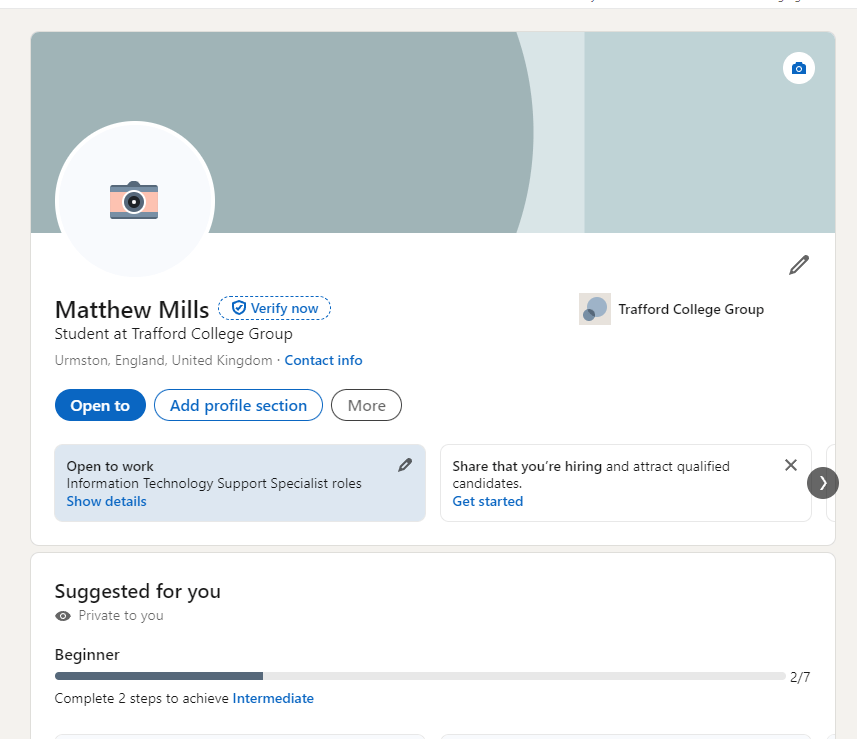Expand the More options menu
857x739 pixels.
pos(366,405)
